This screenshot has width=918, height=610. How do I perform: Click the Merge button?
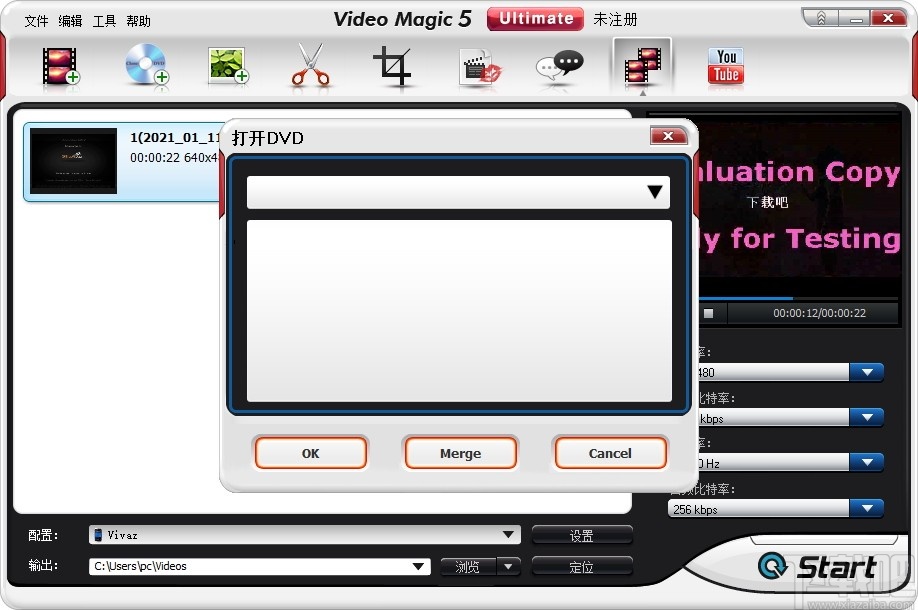(x=459, y=452)
